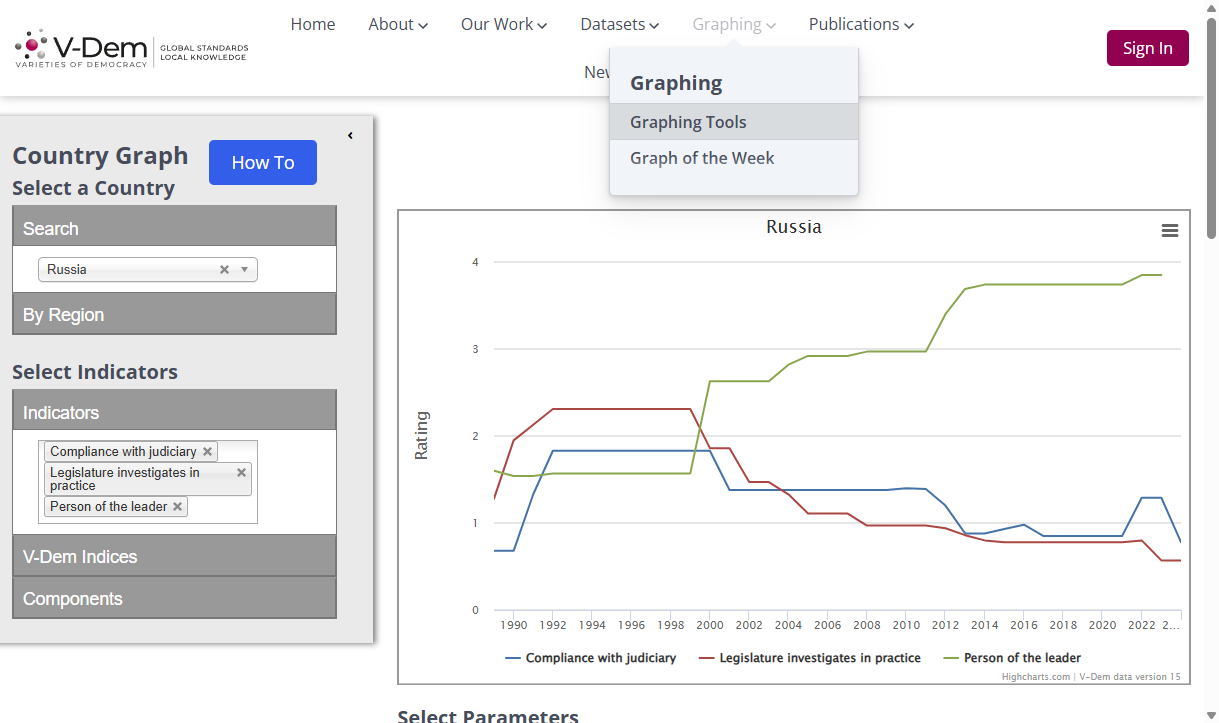
Task: Clear the Russia country selection x
Action: coord(224,270)
